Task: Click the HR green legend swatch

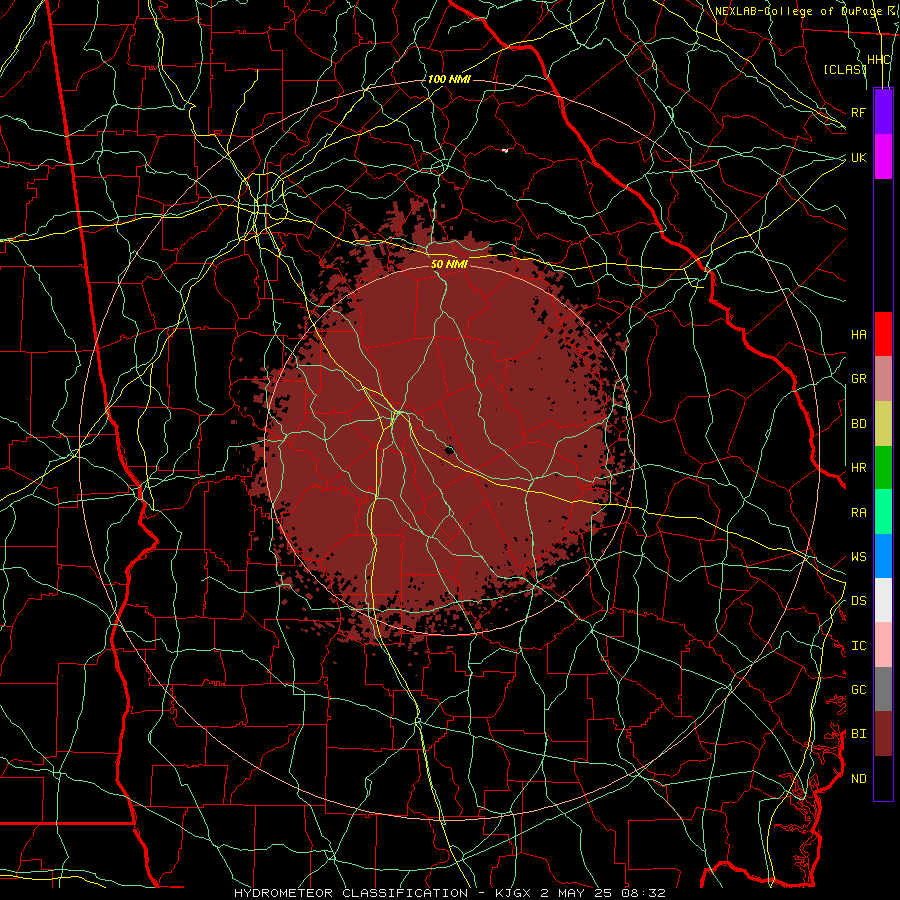Action: click(883, 468)
